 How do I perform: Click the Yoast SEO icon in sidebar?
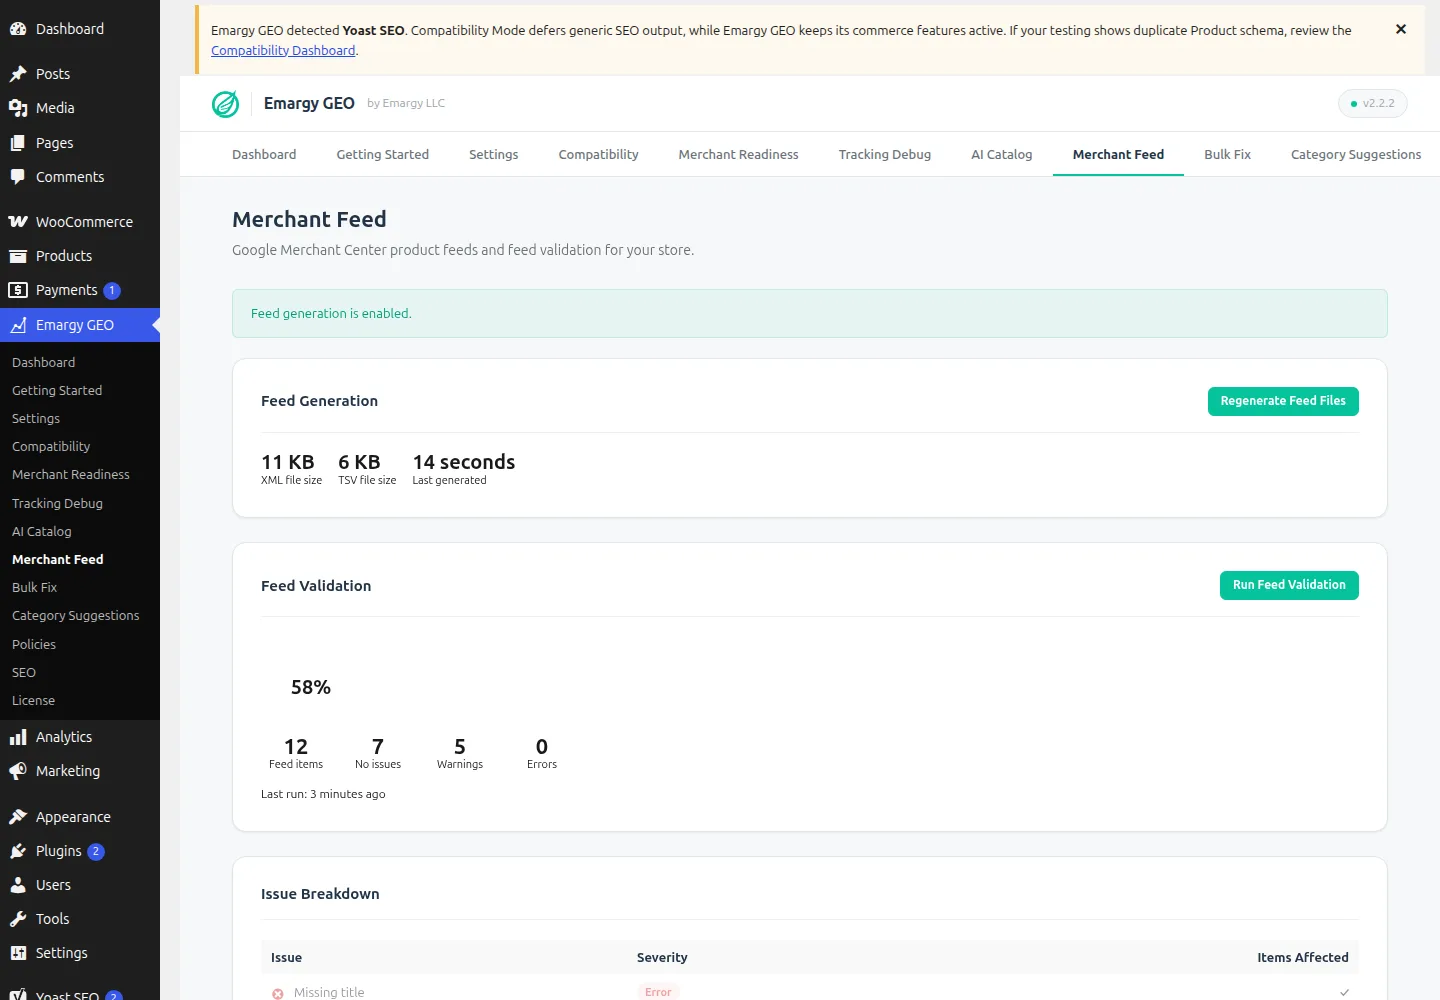pos(18,995)
